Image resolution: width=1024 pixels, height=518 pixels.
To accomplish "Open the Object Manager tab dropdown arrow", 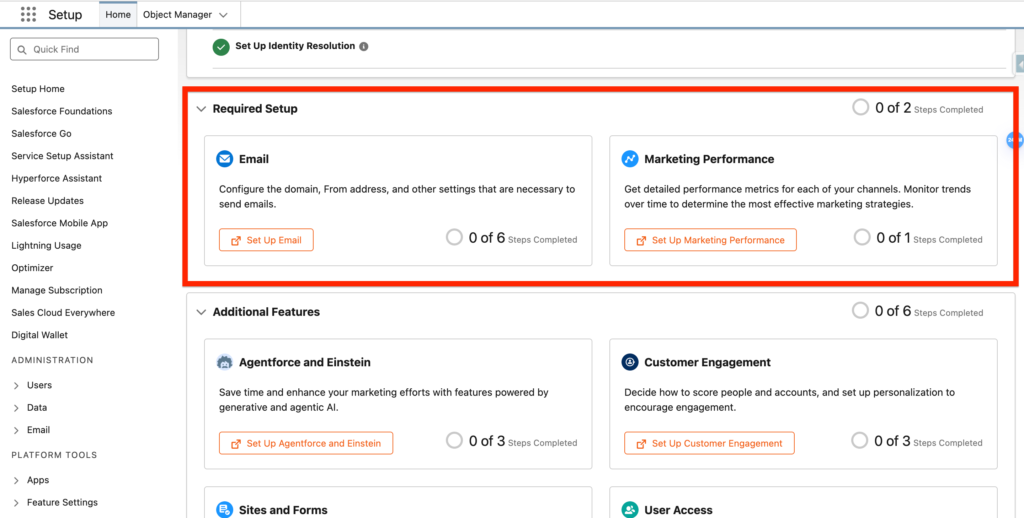I will (222, 15).
